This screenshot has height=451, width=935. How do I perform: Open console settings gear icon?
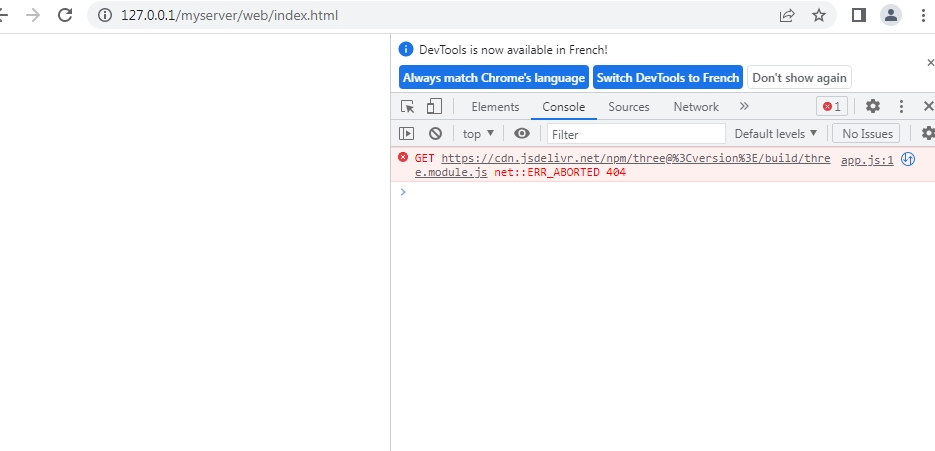tap(928, 133)
